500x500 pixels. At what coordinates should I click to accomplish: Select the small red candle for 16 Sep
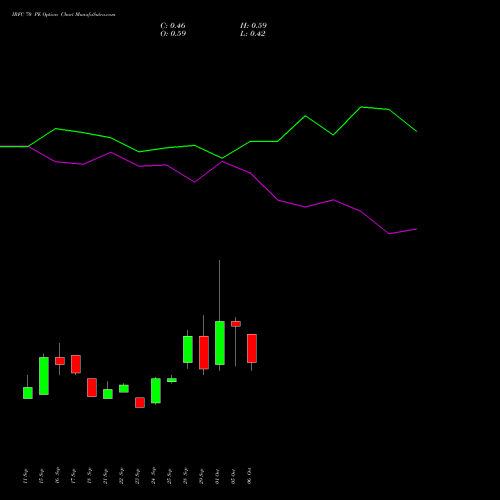pyautogui.click(x=60, y=361)
